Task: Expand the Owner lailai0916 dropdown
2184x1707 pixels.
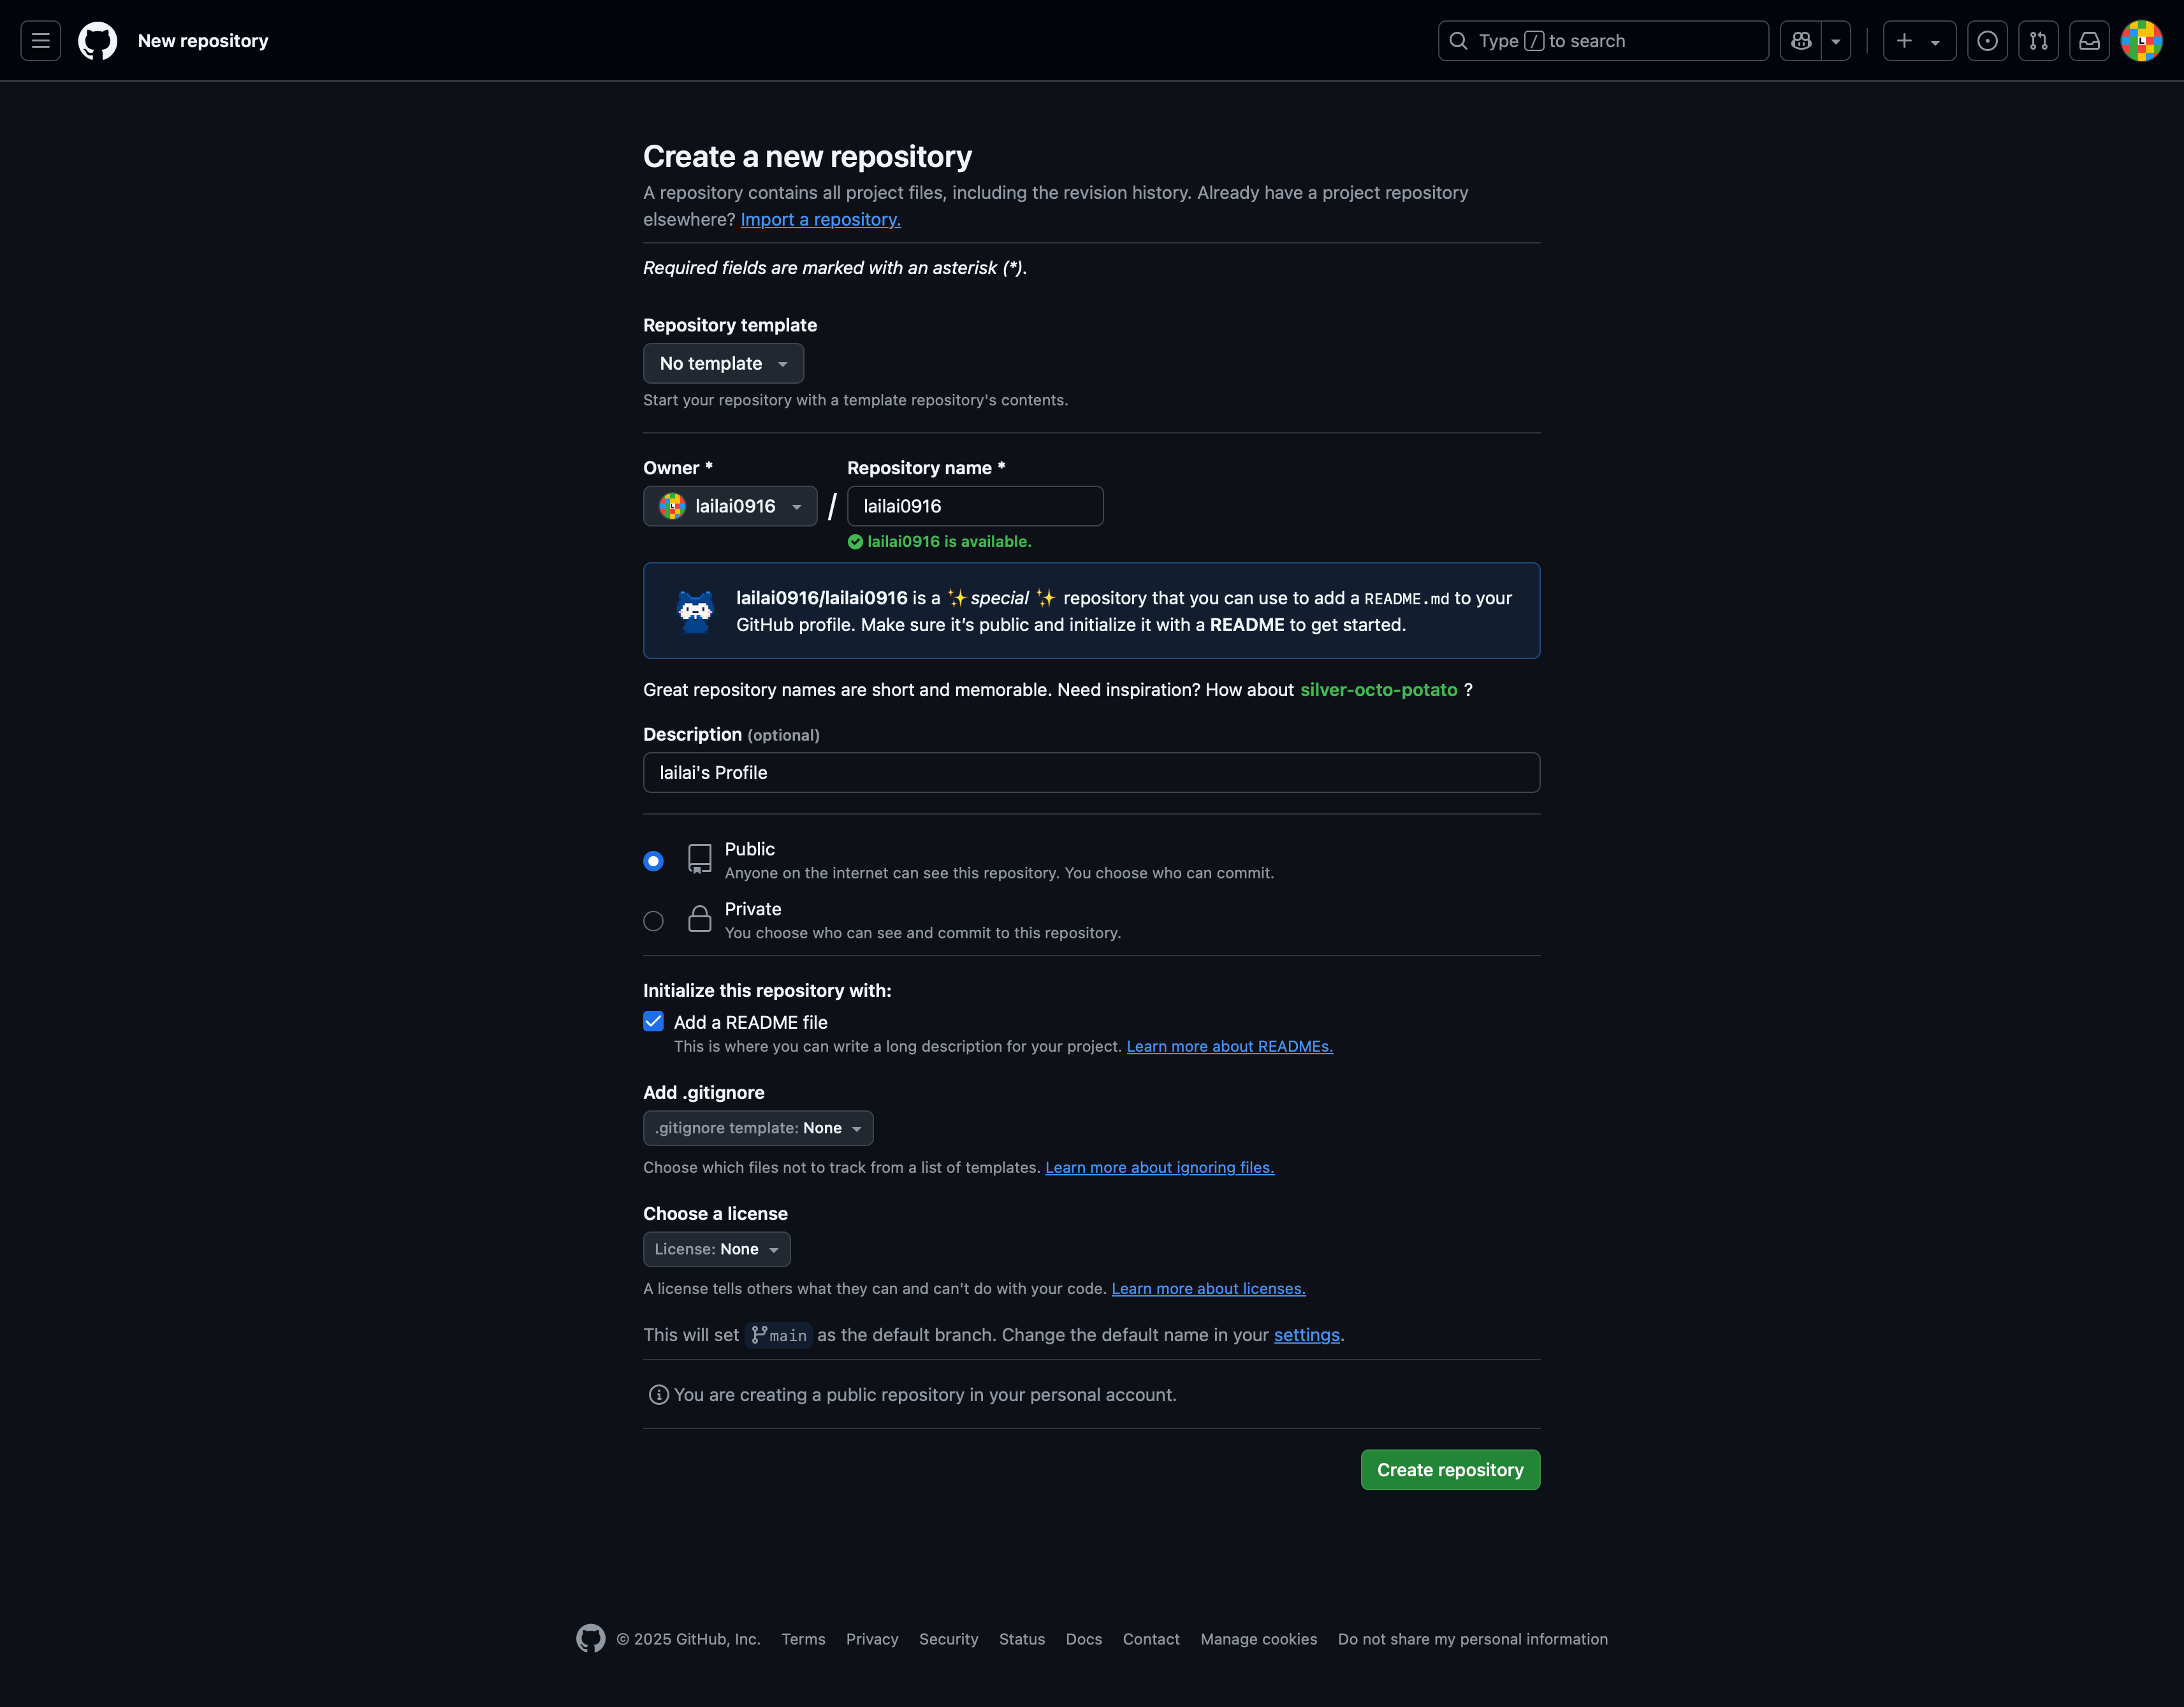Action: point(730,506)
